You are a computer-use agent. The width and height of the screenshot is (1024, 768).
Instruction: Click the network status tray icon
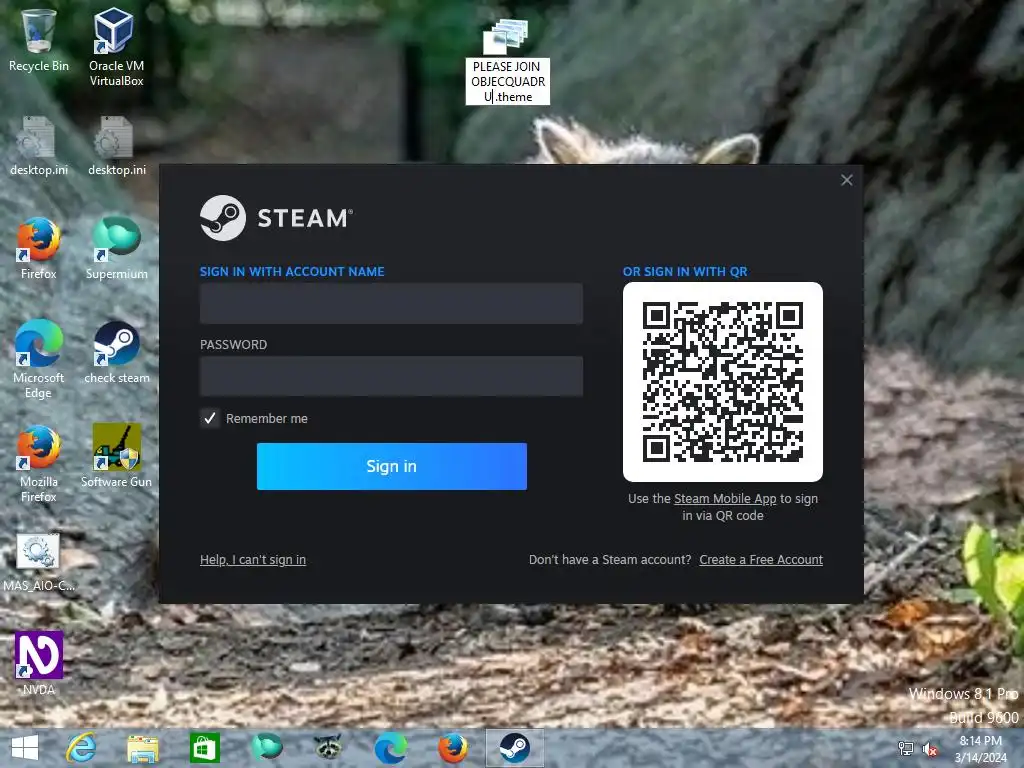pyautogui.click(x=906, y=748)
